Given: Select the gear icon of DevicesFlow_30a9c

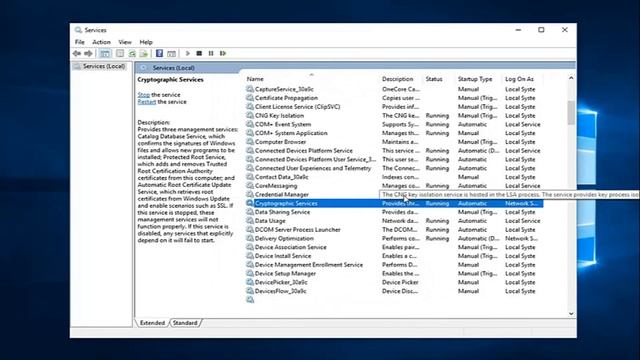Looking at the screenshot, I should (x=250, y=291).
